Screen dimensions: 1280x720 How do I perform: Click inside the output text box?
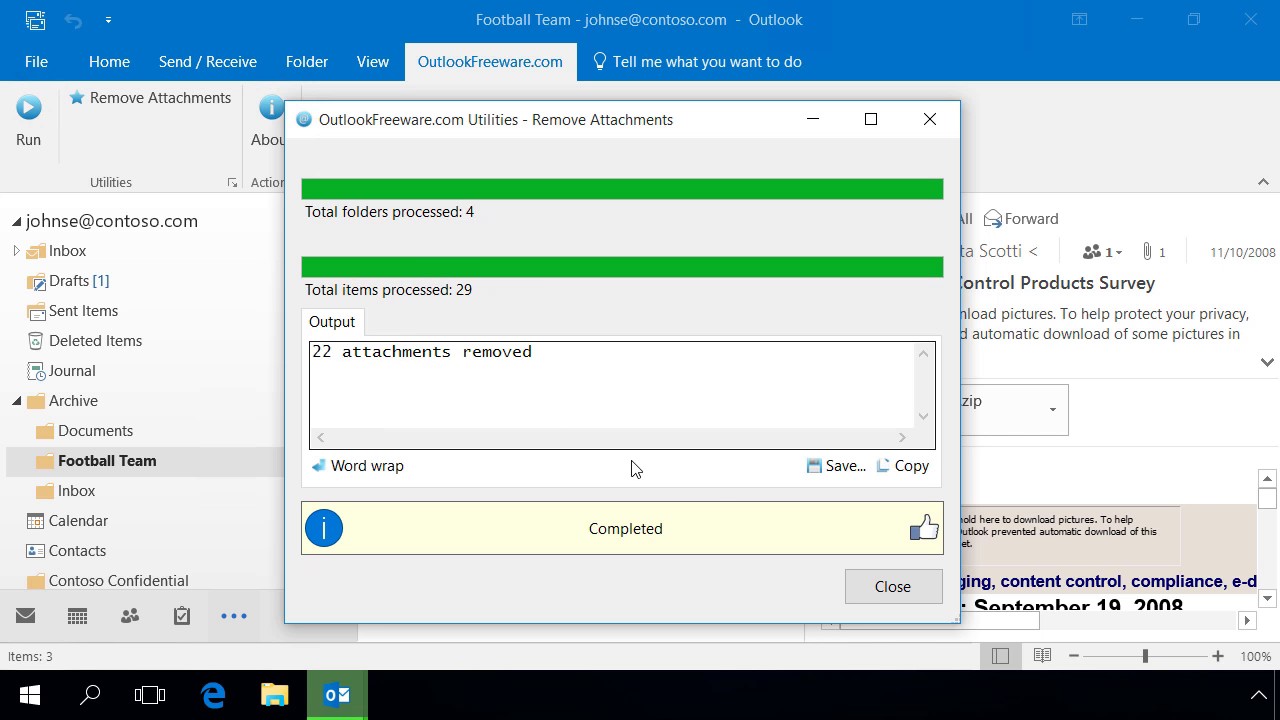click(x=612, y=384)
